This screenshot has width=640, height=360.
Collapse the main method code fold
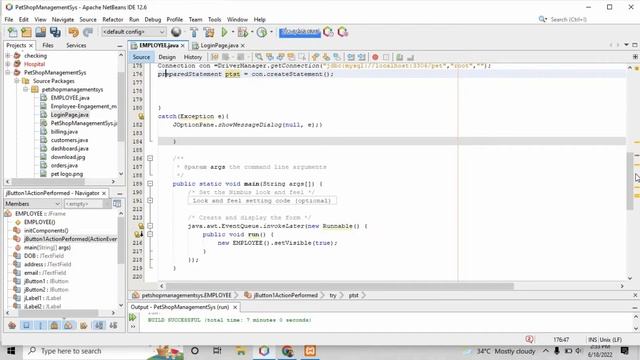pyautogui.click(x=150, y=184)
